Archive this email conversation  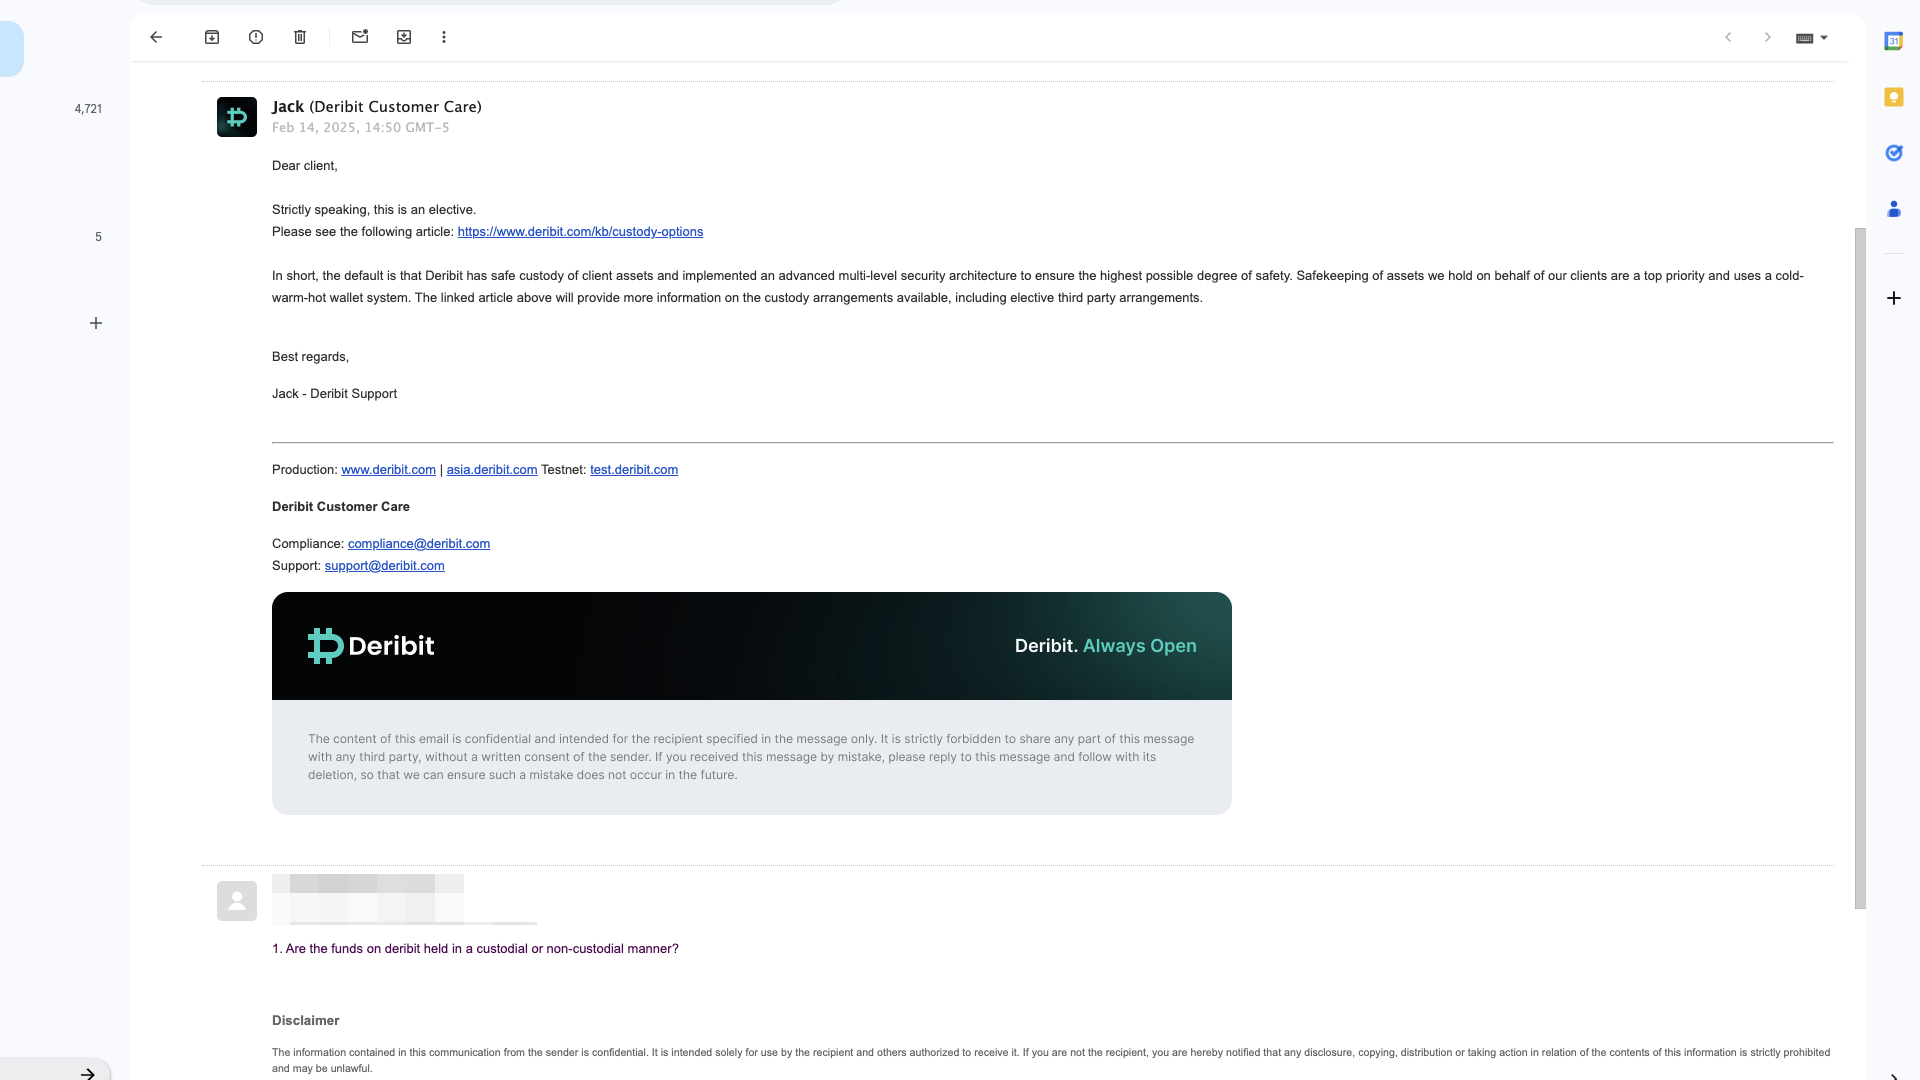tap(212, 37)
